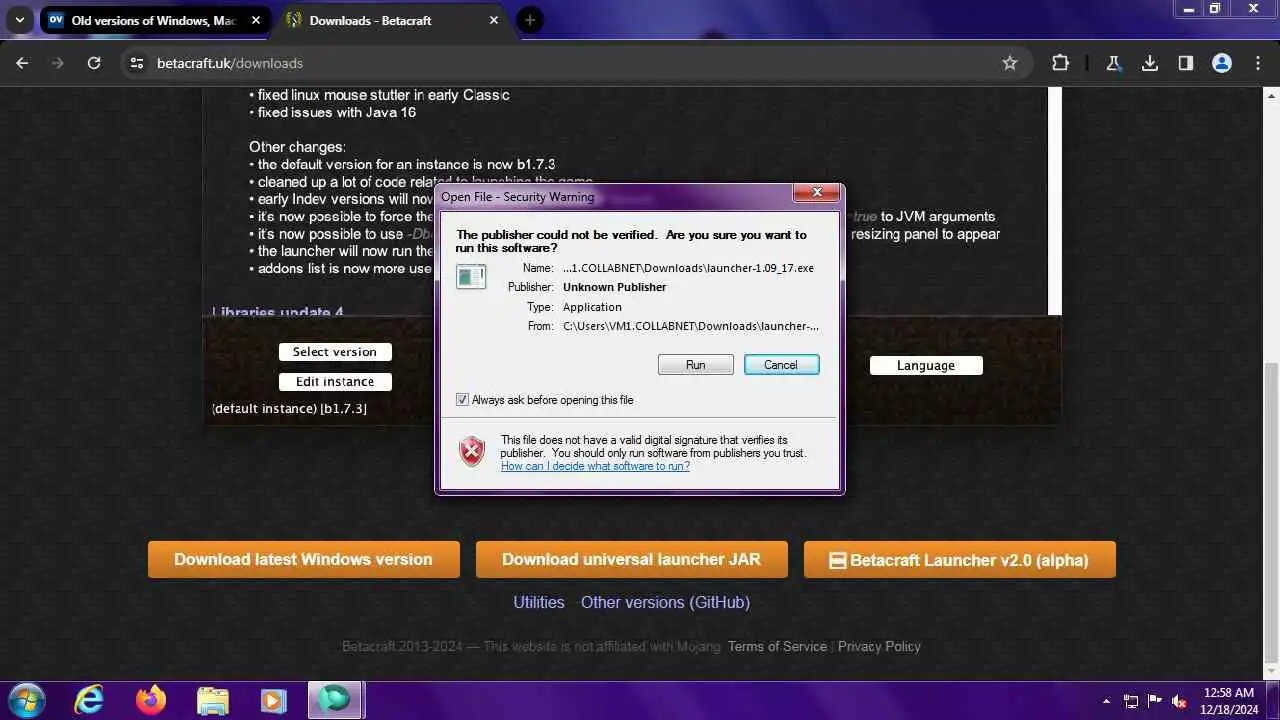Open the Chrome profile avatar
This screenshot has height=720, width=1280.
(1222, 63)
